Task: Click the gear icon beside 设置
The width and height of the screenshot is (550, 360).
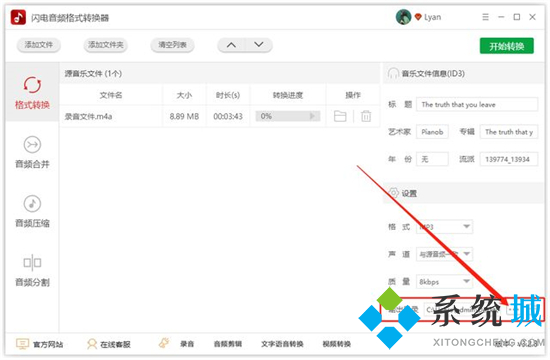Action: (394, 193)
